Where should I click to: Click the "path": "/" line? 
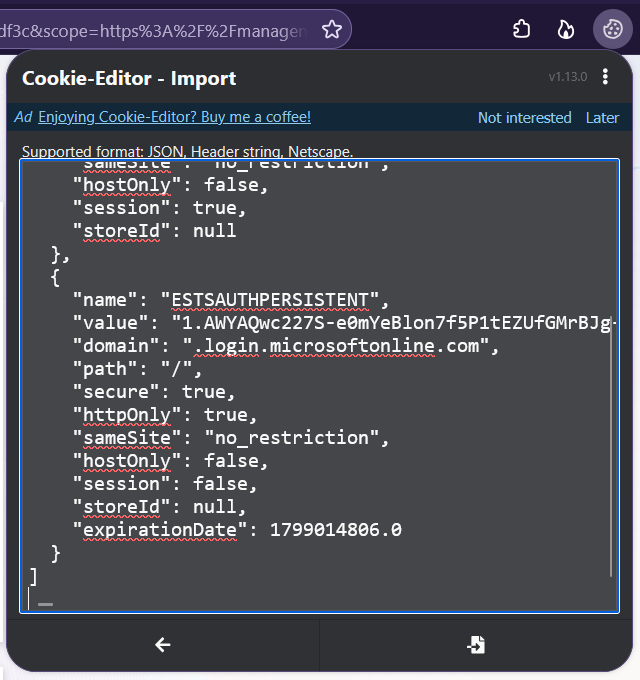pos(137,369)
